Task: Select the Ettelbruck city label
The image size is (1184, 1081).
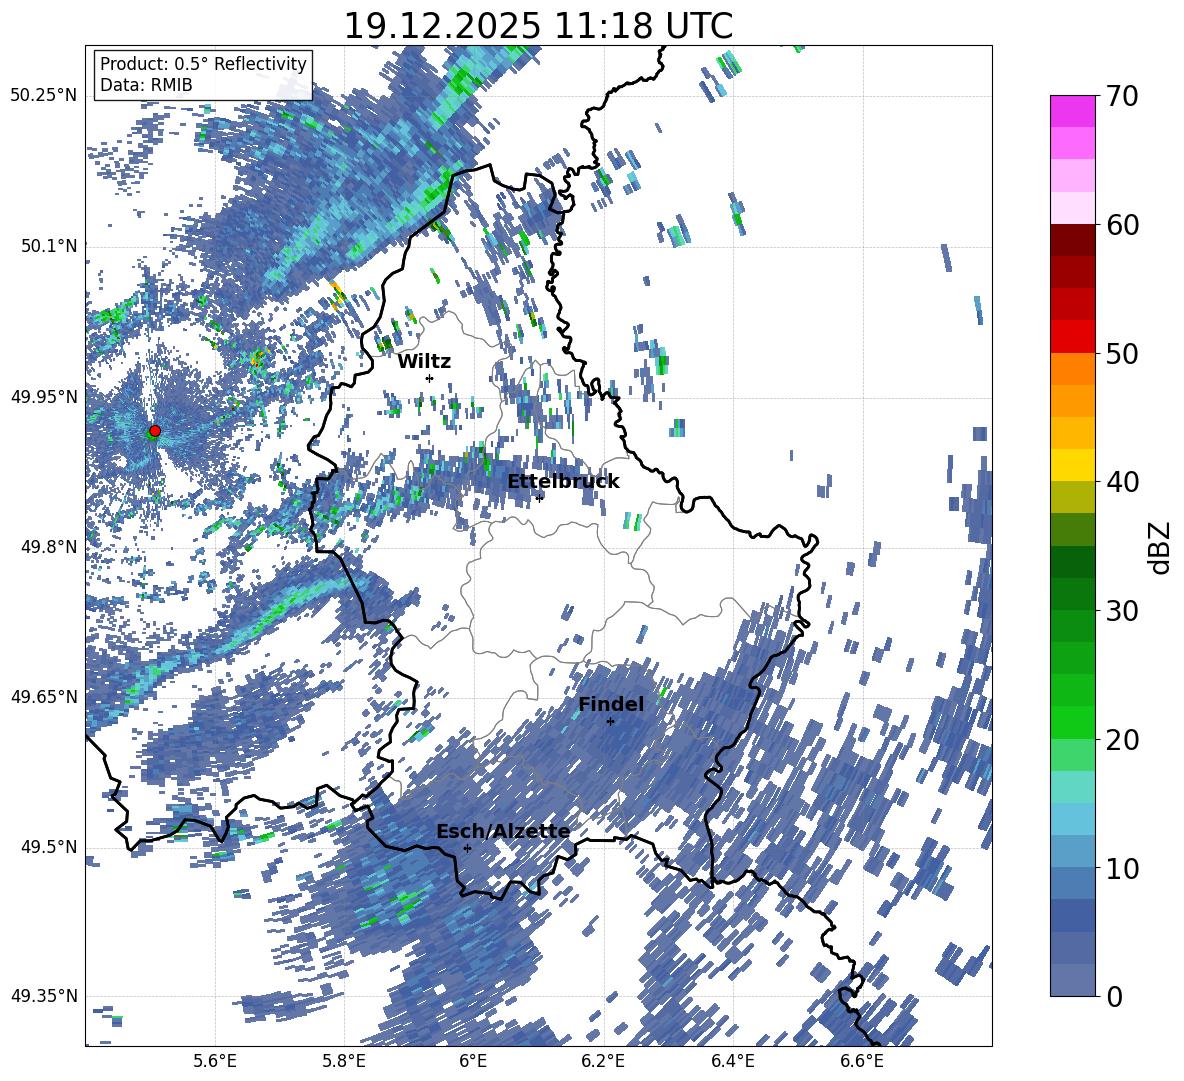Action: tap(563, 482)
